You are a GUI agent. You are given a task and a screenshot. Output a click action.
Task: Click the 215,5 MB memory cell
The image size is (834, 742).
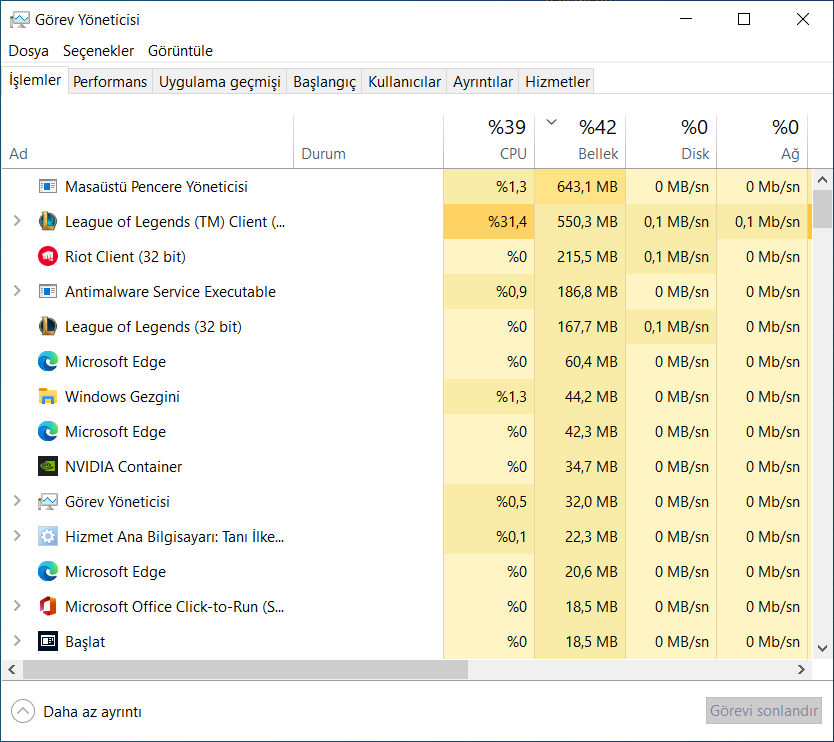click(x=580, y=257)
